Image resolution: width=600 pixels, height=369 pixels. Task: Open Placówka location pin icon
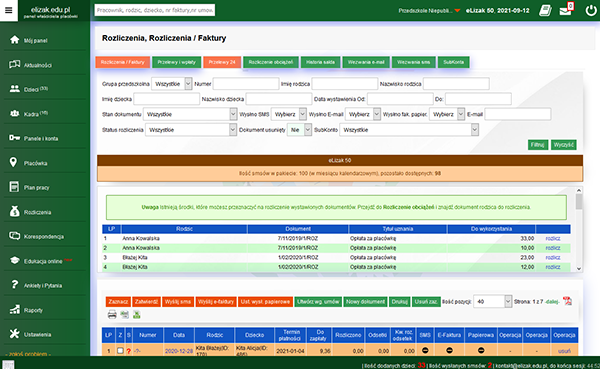13,162
